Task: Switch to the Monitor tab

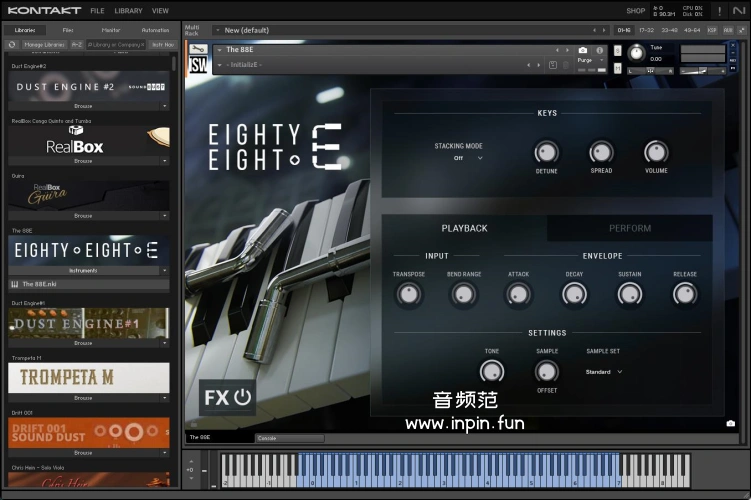Action: click(111, 30)
